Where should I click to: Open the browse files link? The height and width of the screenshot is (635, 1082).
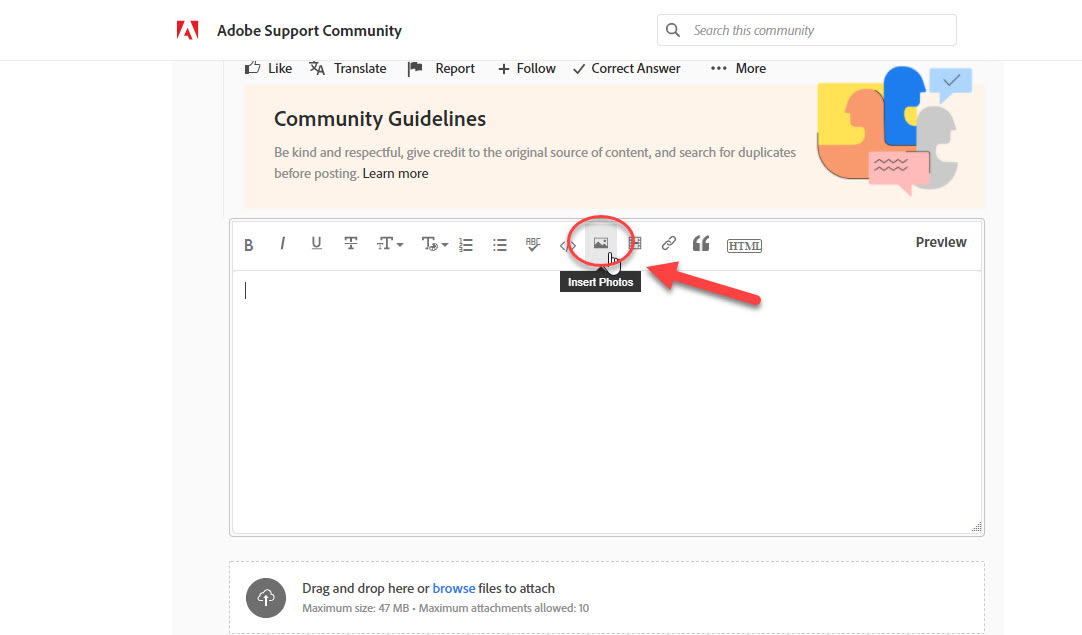[x=454, y=588]
